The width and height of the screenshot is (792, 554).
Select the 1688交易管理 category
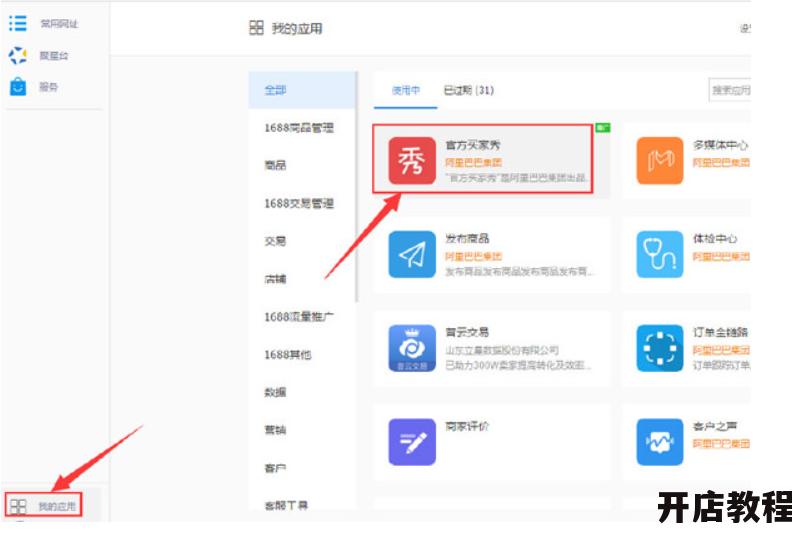299,204
